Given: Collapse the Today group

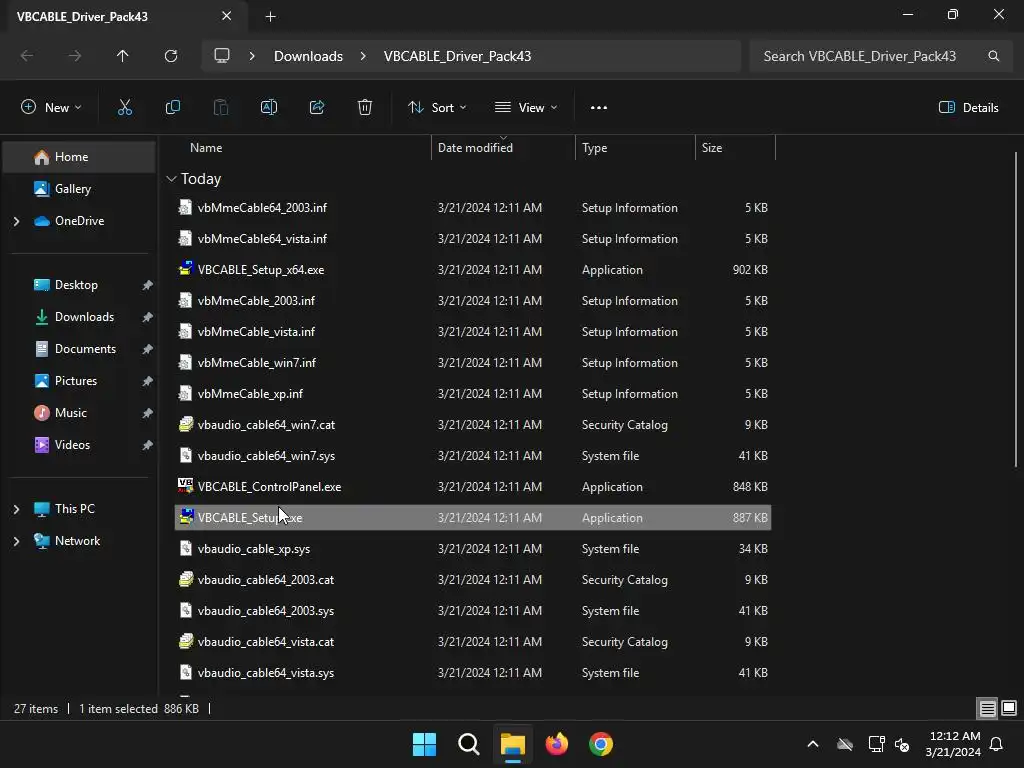Looking at the screenshot, I should (171, 179).
